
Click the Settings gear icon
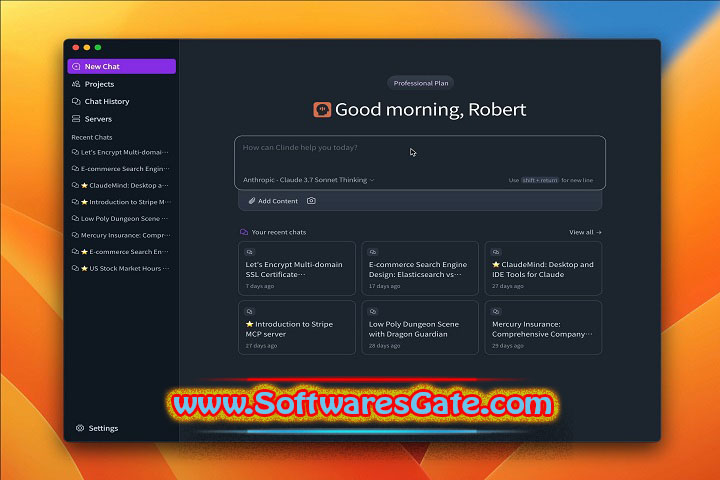coord(80,428)
